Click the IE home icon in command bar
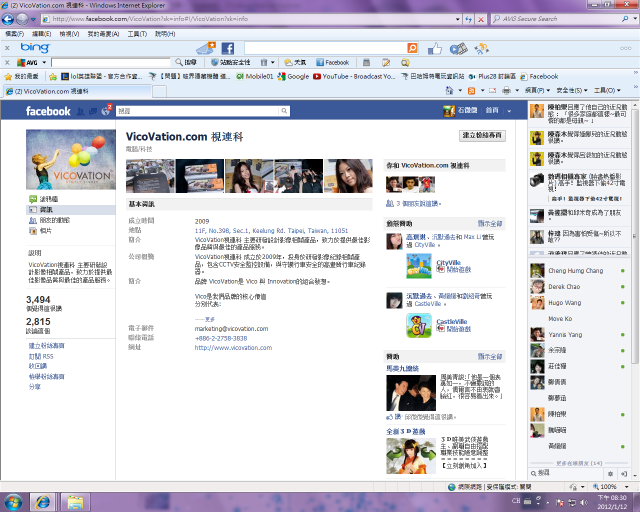640x512 pixels. click(449, 90)
